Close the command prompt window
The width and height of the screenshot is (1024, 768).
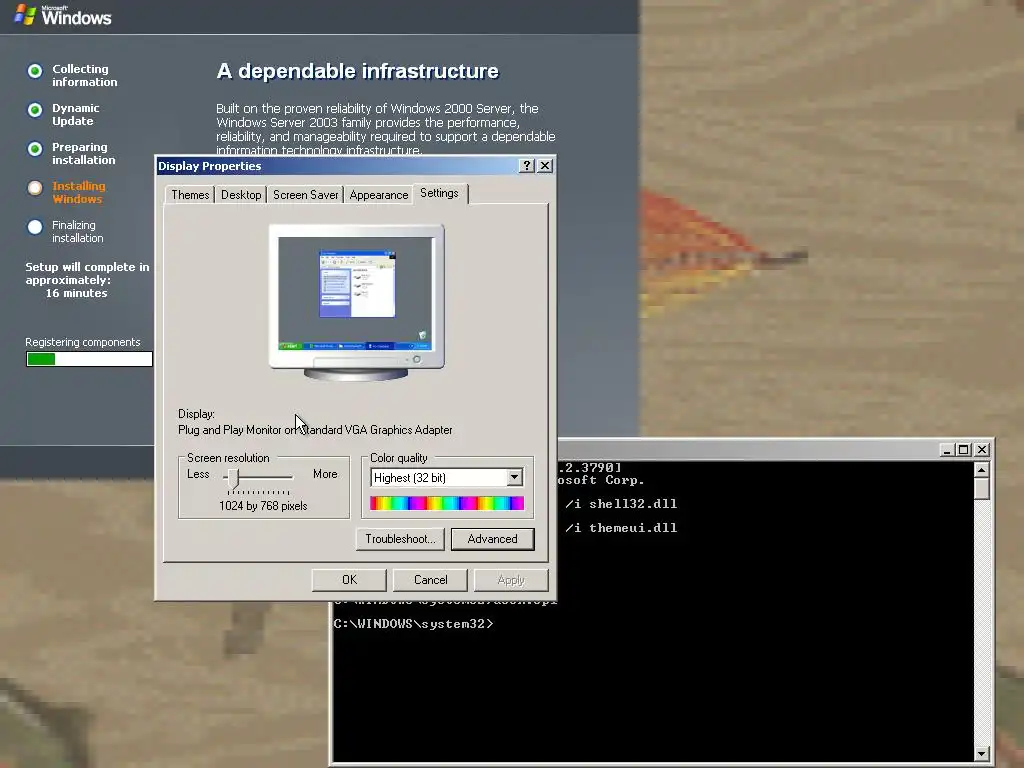coord(982,450)
